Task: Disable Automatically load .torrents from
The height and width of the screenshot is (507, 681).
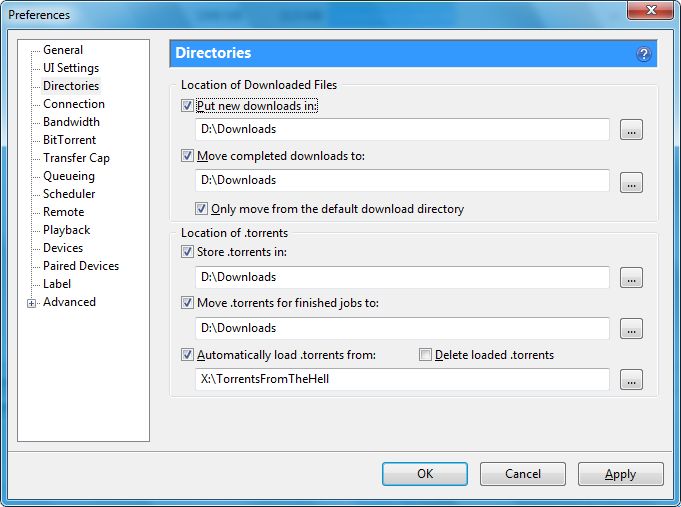Action: (187, 355)
